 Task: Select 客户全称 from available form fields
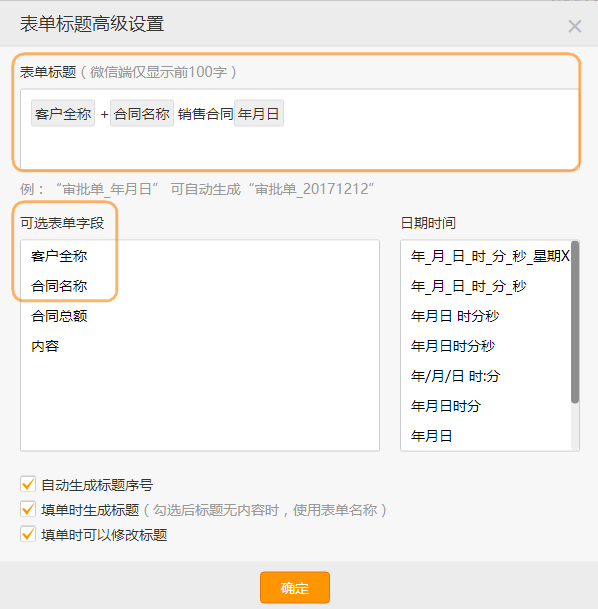tap(59, 256)
